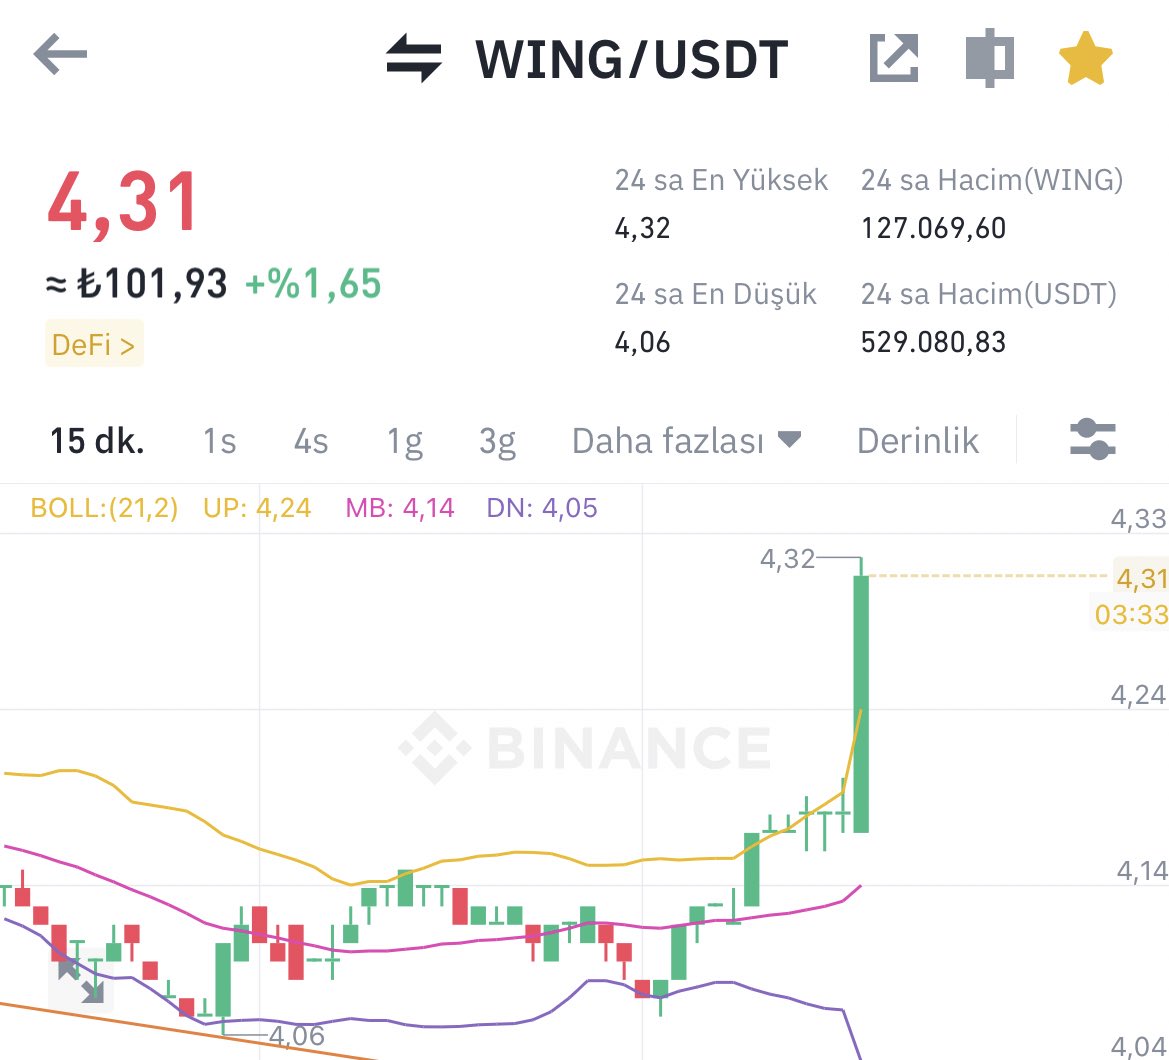1169x1060 pixels.
Task: Open the split-view compare icon
Action: 989,57
